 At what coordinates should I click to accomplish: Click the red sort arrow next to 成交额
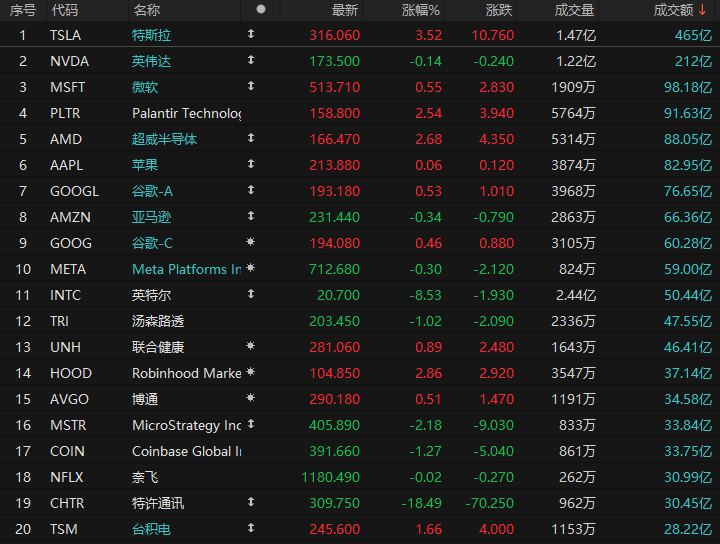[702, 10]
